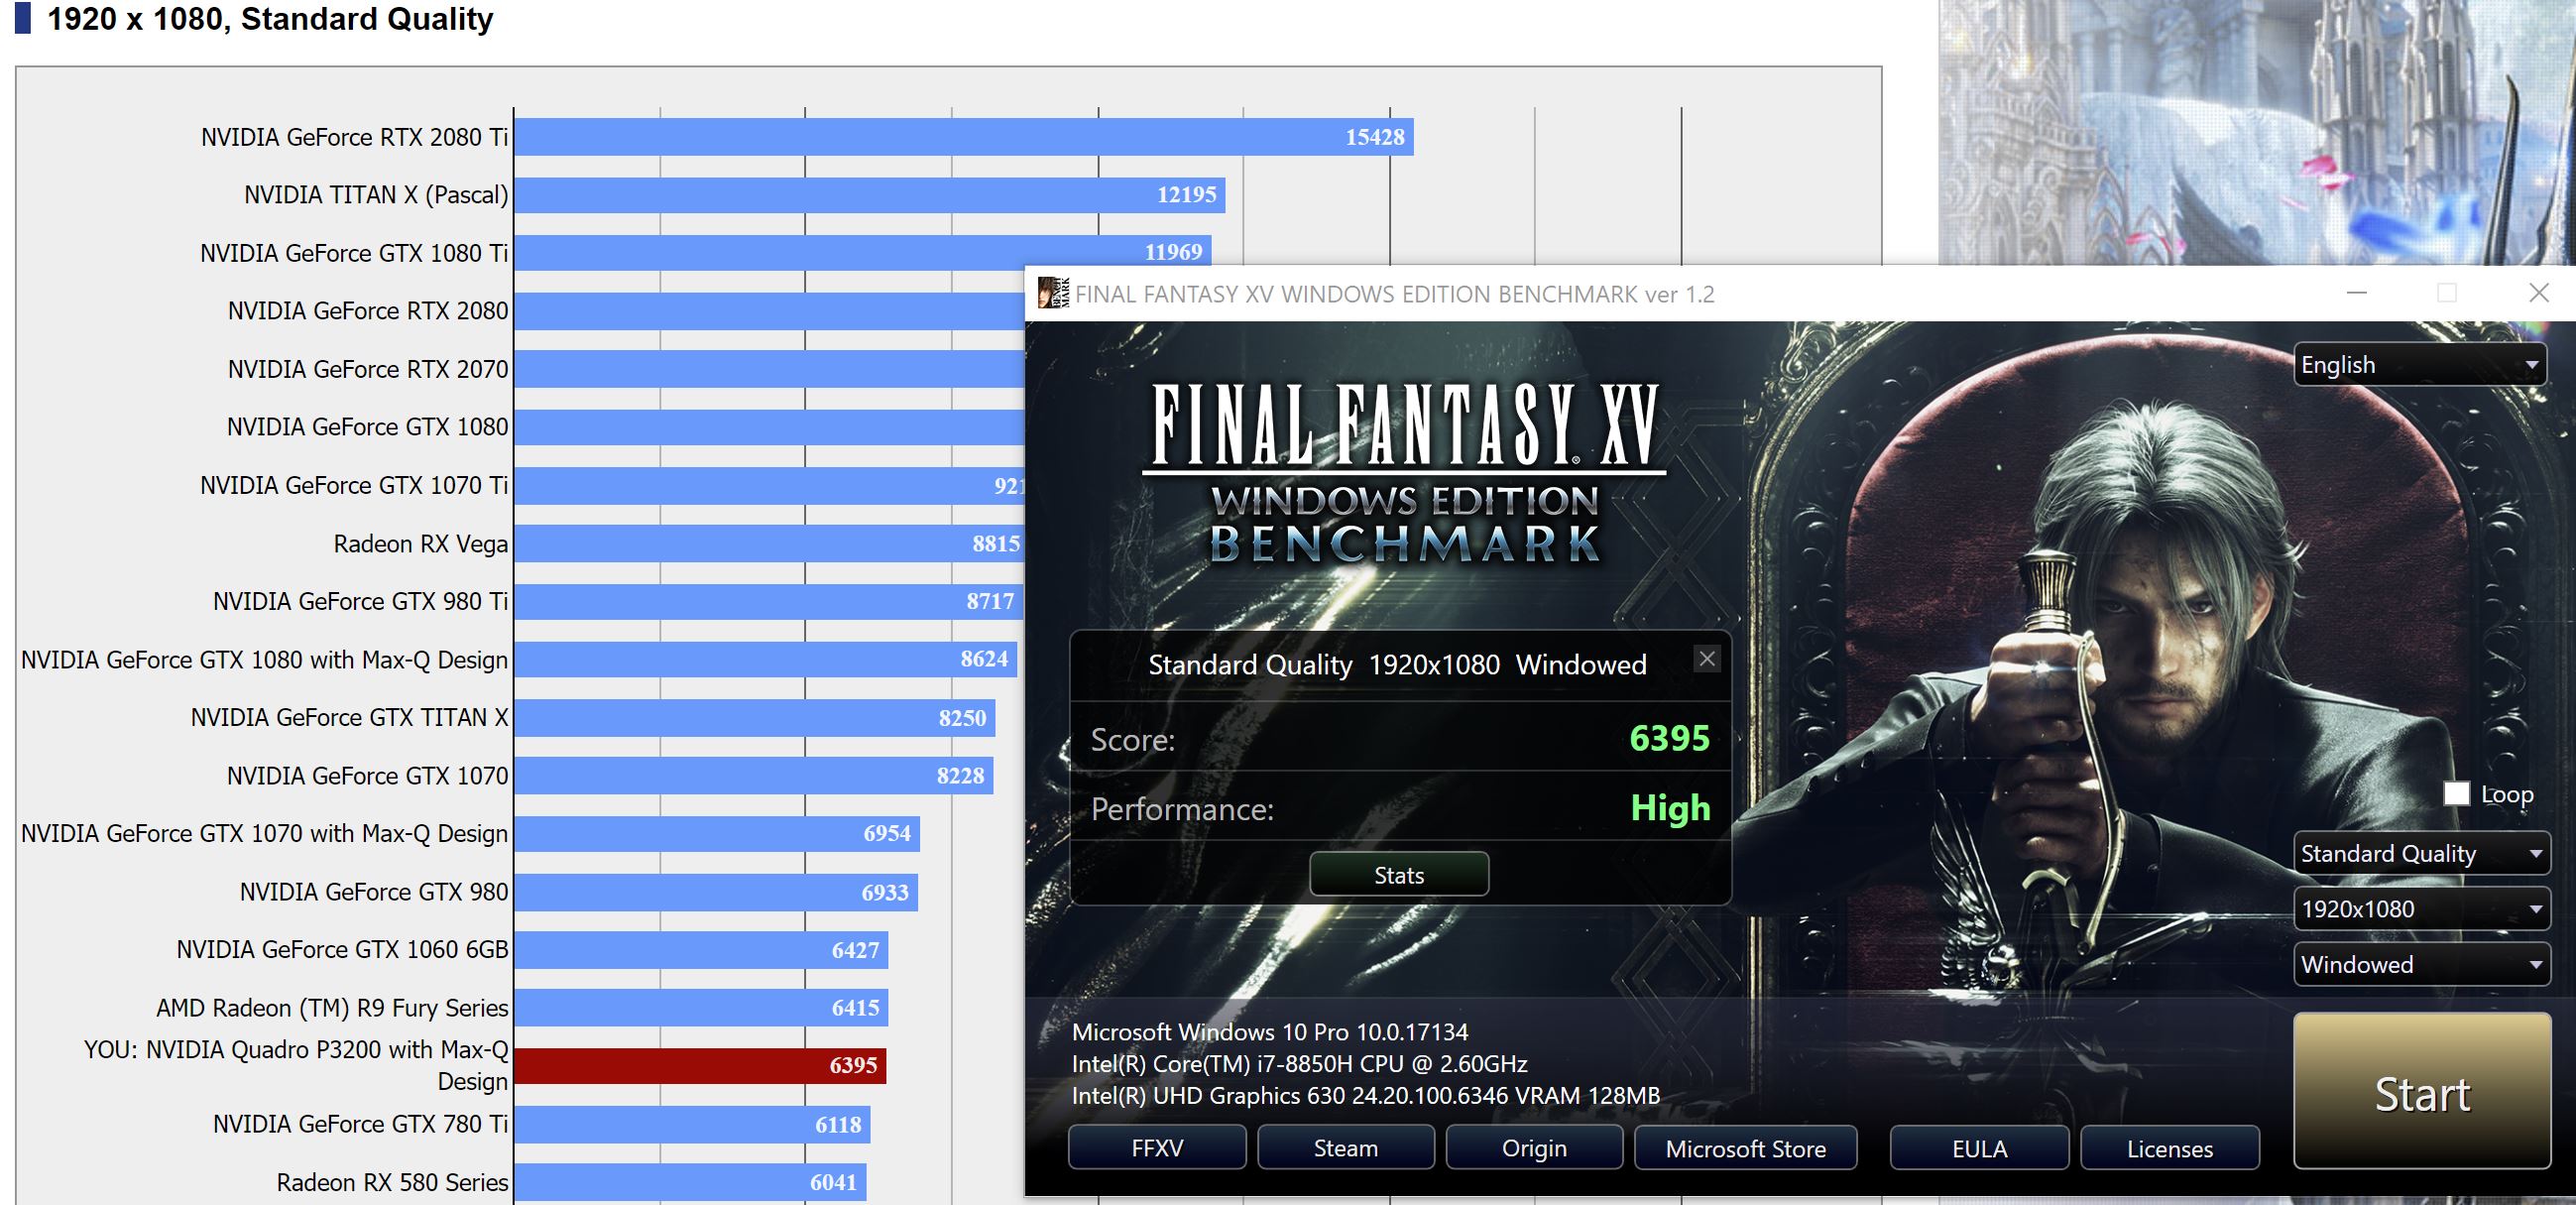Image resolution: width=2576 pixels, height=1205 pixels.
Task: Click '1920 x 1080, Standard Quality' chart heading
Action: (270, 19)
